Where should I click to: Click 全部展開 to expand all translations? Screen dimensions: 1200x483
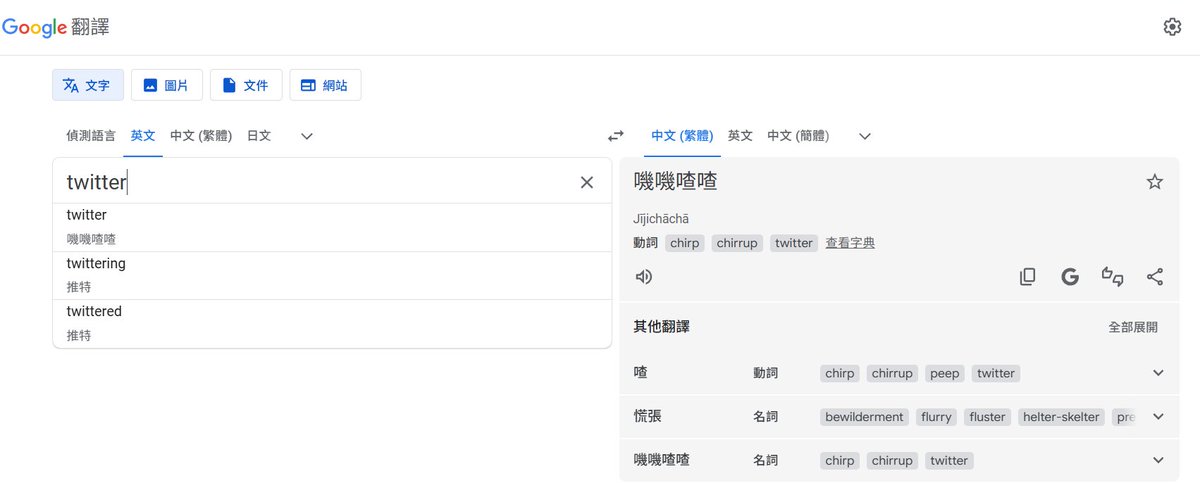click(x=1133, y=327)
